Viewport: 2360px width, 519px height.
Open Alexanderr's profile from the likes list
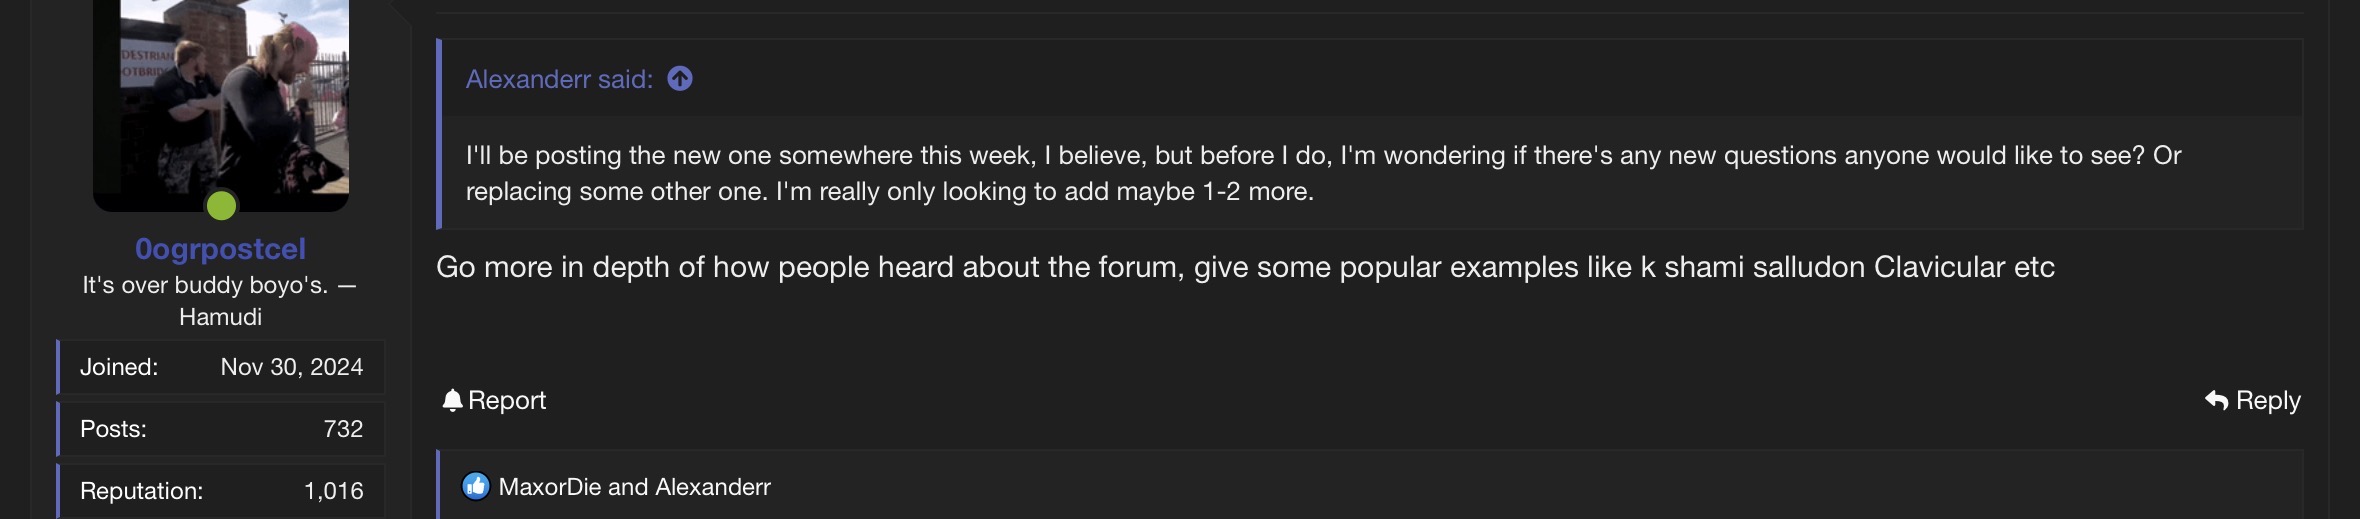tap(713, 487)
